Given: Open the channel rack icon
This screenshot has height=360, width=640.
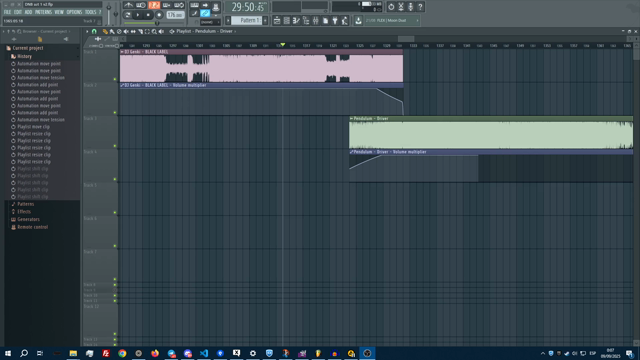Looking at the screenshot, I should (x=287, y=20).
